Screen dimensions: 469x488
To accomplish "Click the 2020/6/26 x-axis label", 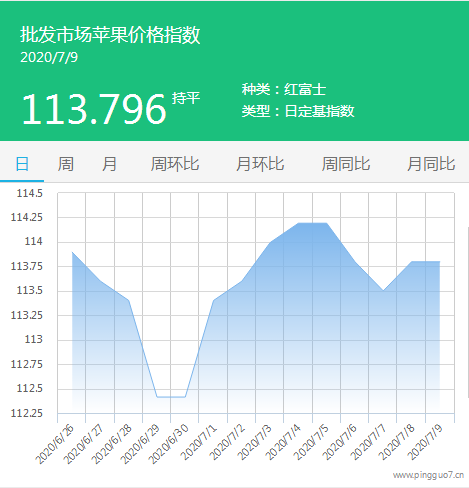I will 56,444.
